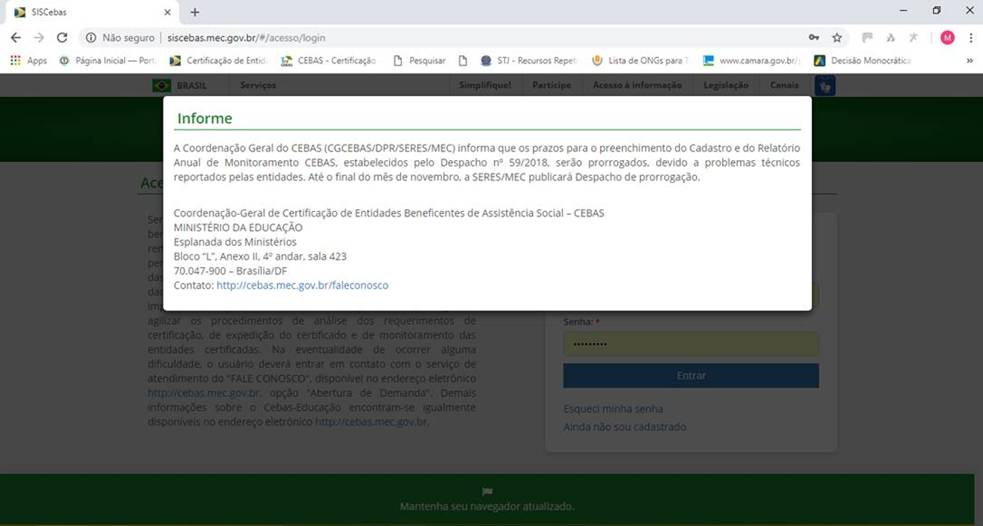Click the browser forward arrow

click(39, 38)
